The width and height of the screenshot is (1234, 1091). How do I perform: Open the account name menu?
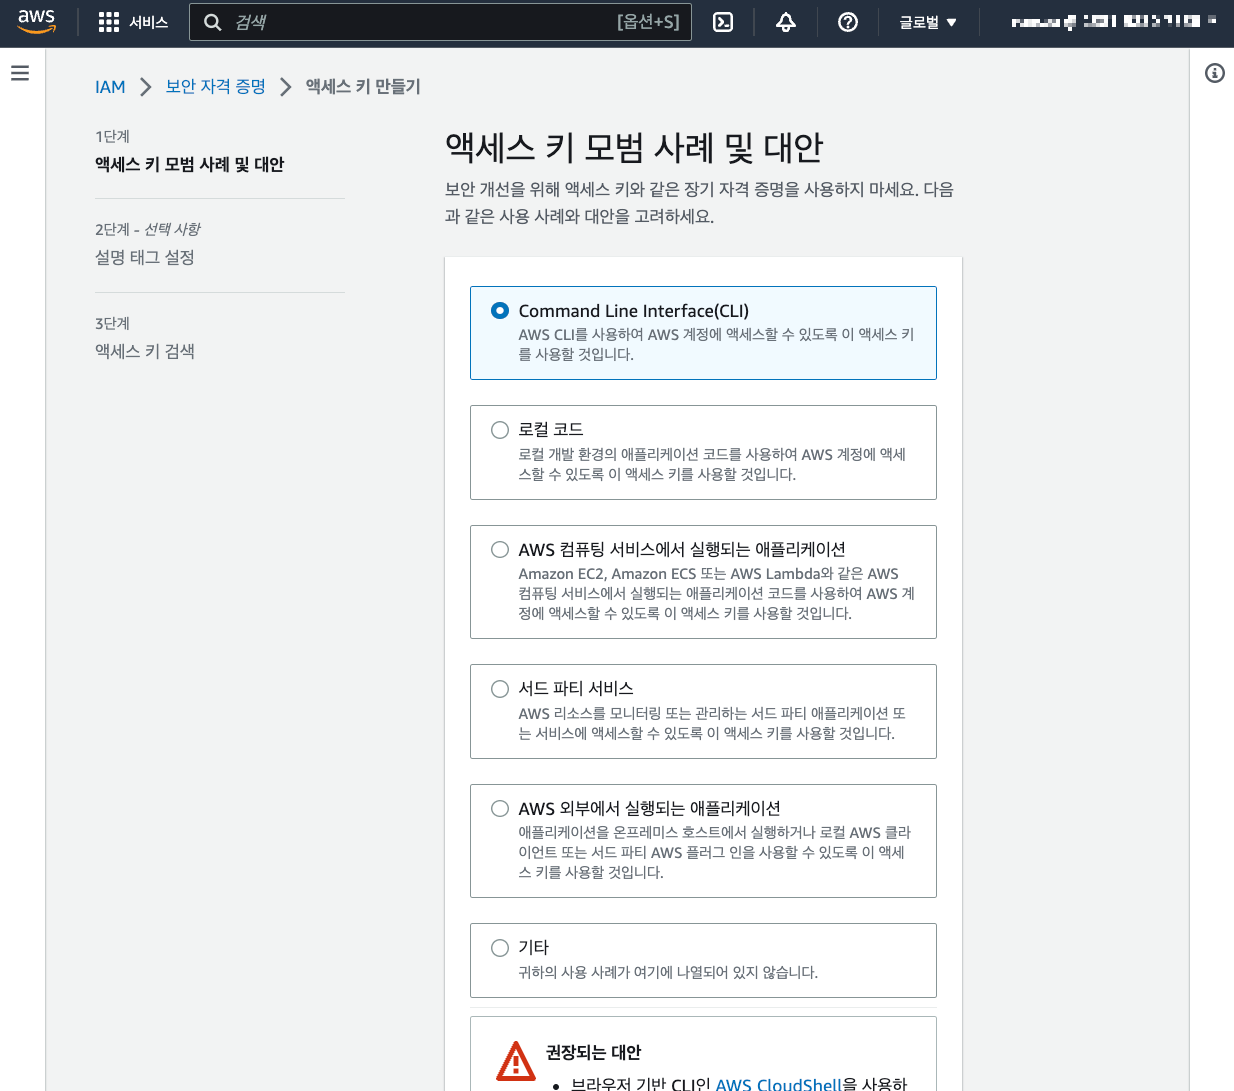tap(1113, 21)
